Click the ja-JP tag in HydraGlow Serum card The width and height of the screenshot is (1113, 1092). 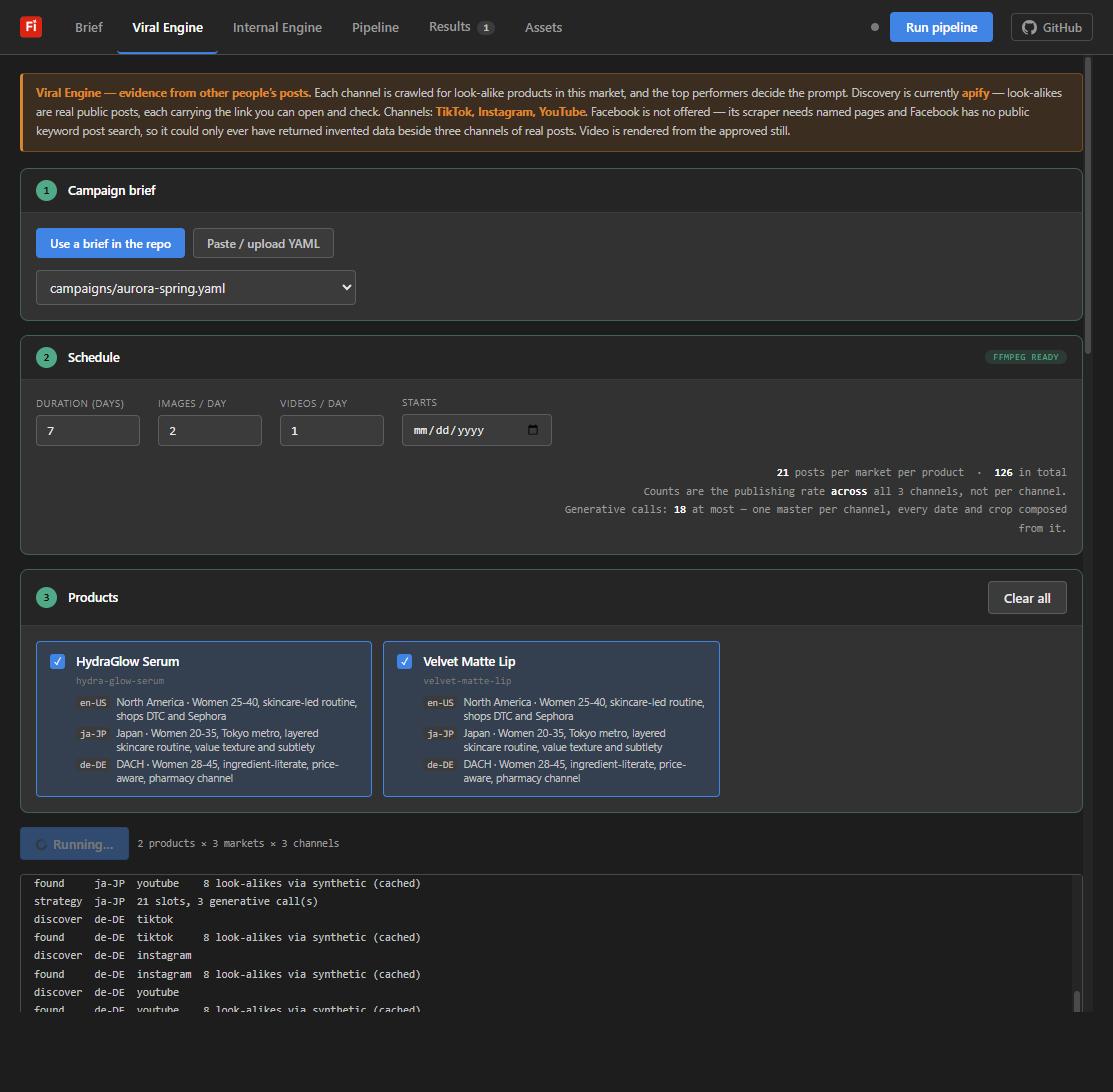click(93, 734)
